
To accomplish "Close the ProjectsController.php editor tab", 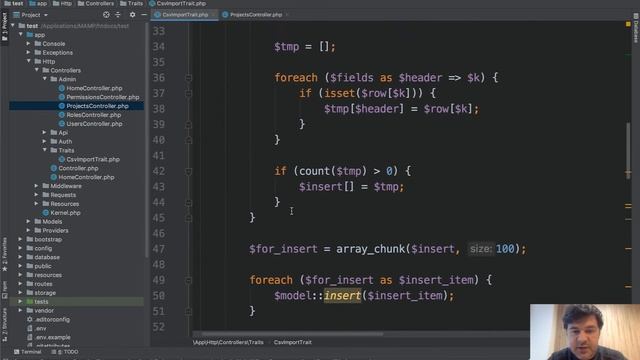I will click(x=287, y=15).
